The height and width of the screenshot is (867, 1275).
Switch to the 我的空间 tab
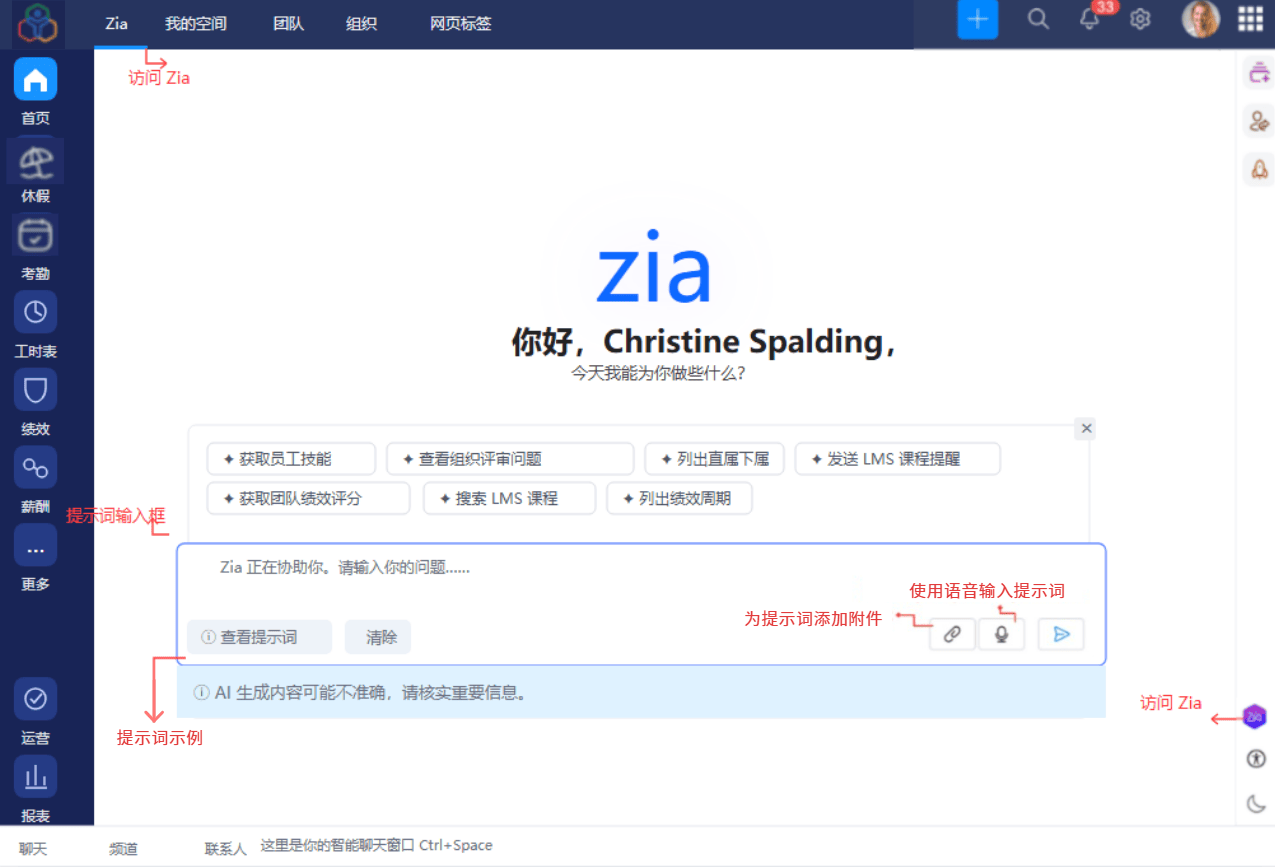point(196,24)
